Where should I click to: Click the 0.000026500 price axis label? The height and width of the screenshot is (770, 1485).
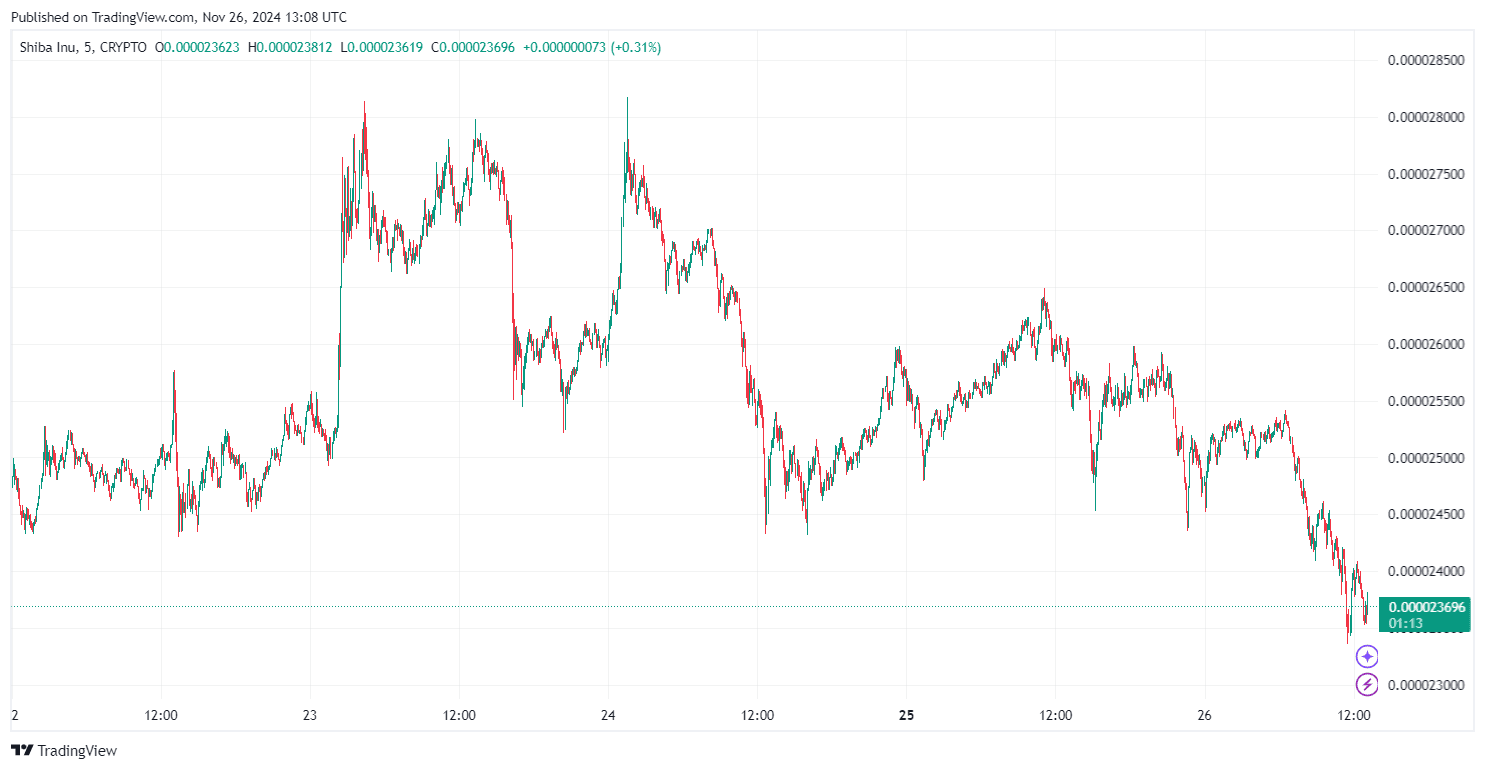tap(1426, 287)
